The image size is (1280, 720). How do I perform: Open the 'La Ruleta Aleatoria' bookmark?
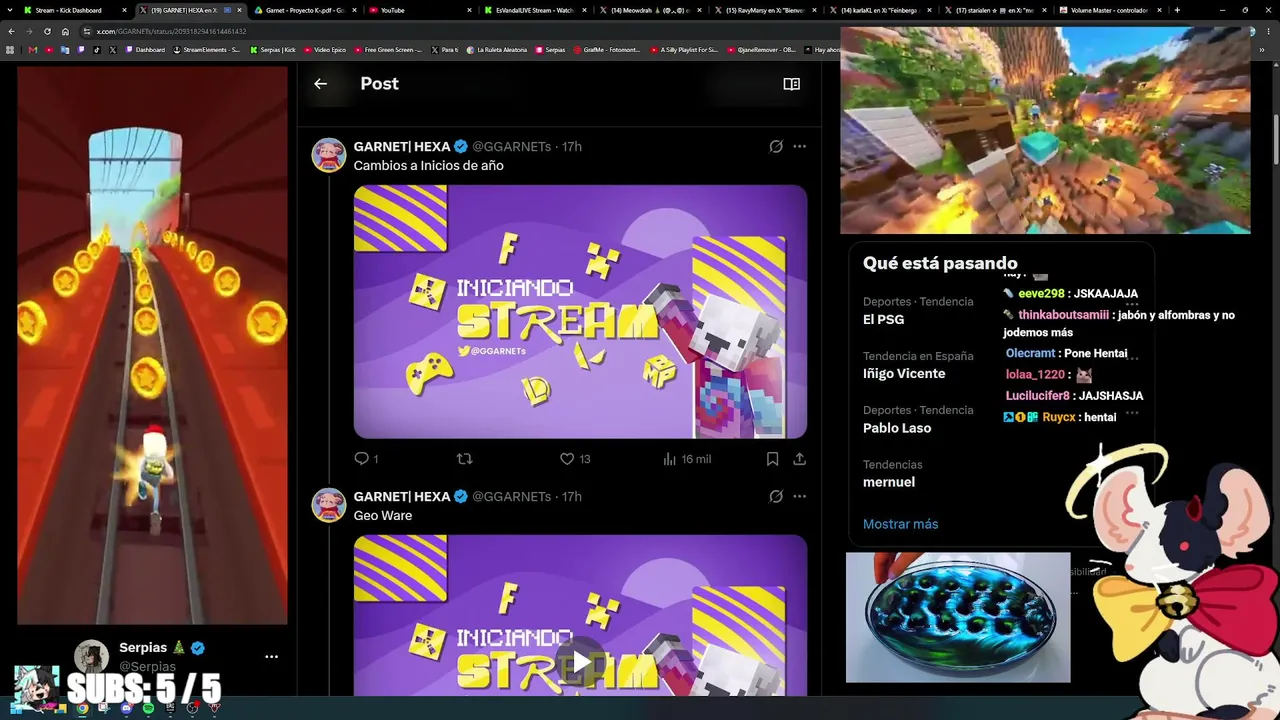click(x=499, y=49)
